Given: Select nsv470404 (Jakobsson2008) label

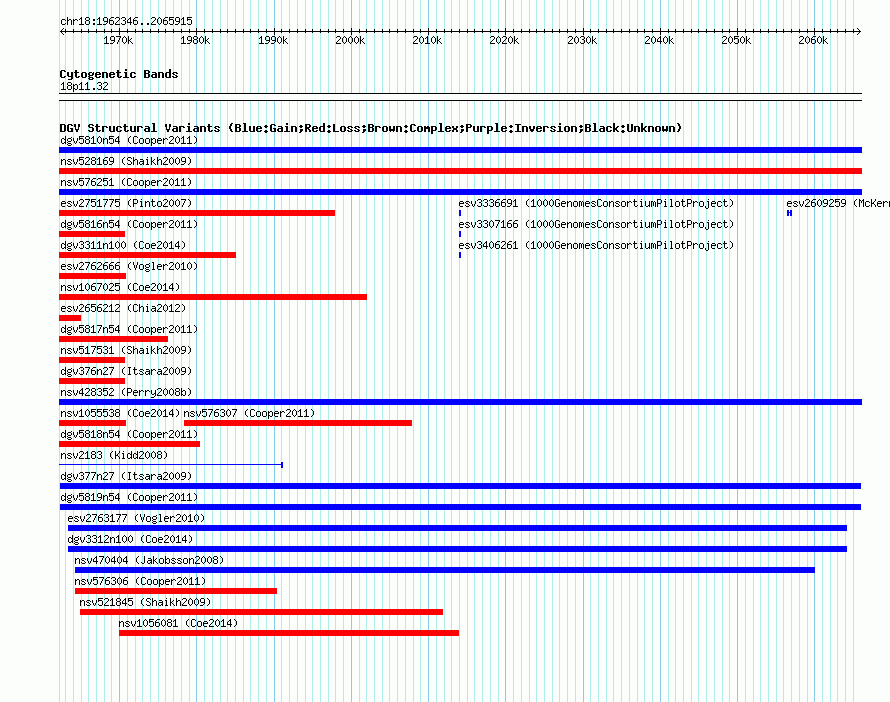Looking at the screenshot, I should [149, 560].
